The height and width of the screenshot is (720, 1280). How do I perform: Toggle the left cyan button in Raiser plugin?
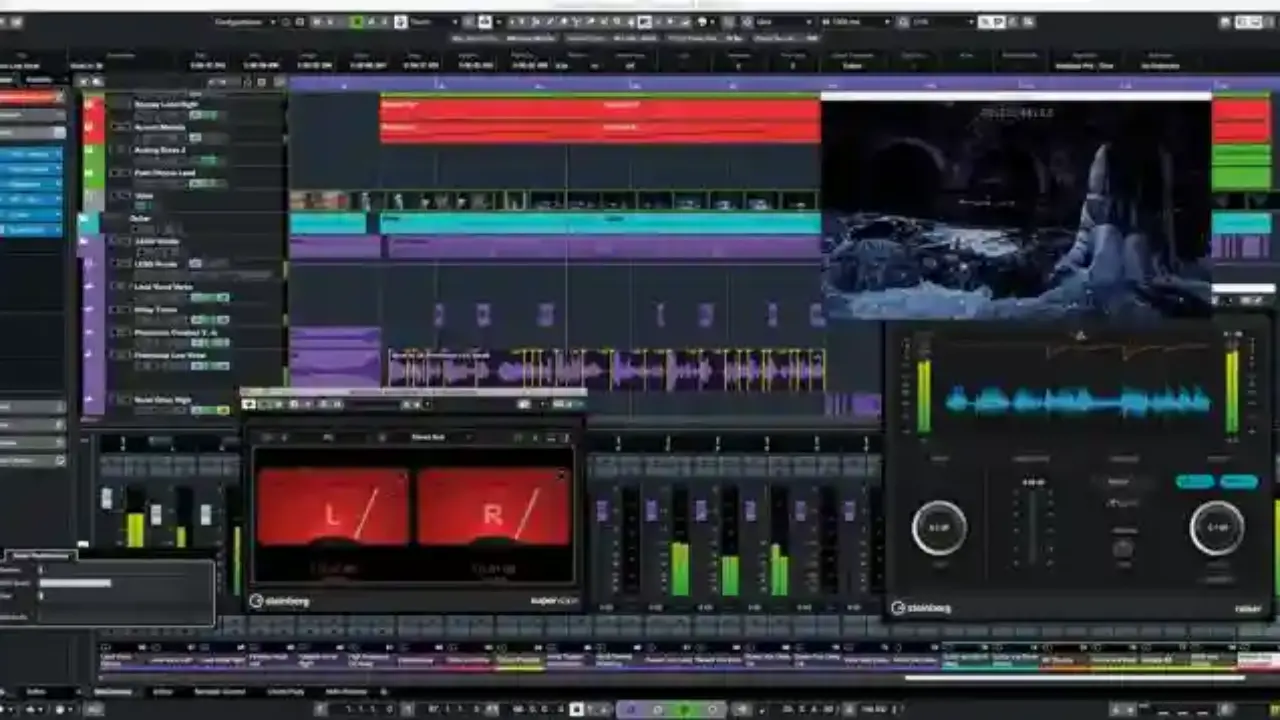click(x=1194, y=482)
